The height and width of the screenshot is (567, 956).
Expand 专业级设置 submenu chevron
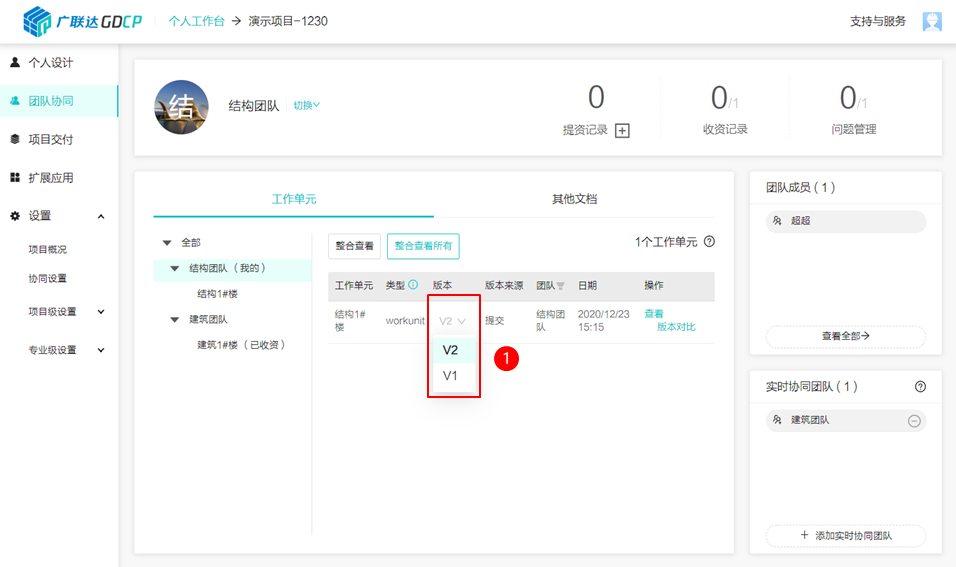coord(101,350)
